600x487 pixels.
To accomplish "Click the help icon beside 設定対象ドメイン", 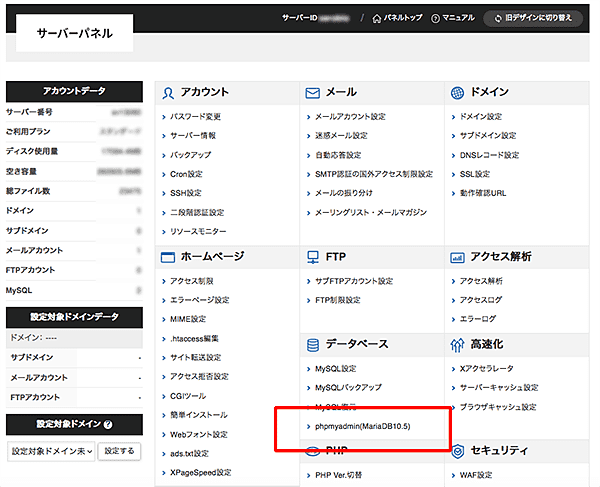I will point(108,424).
